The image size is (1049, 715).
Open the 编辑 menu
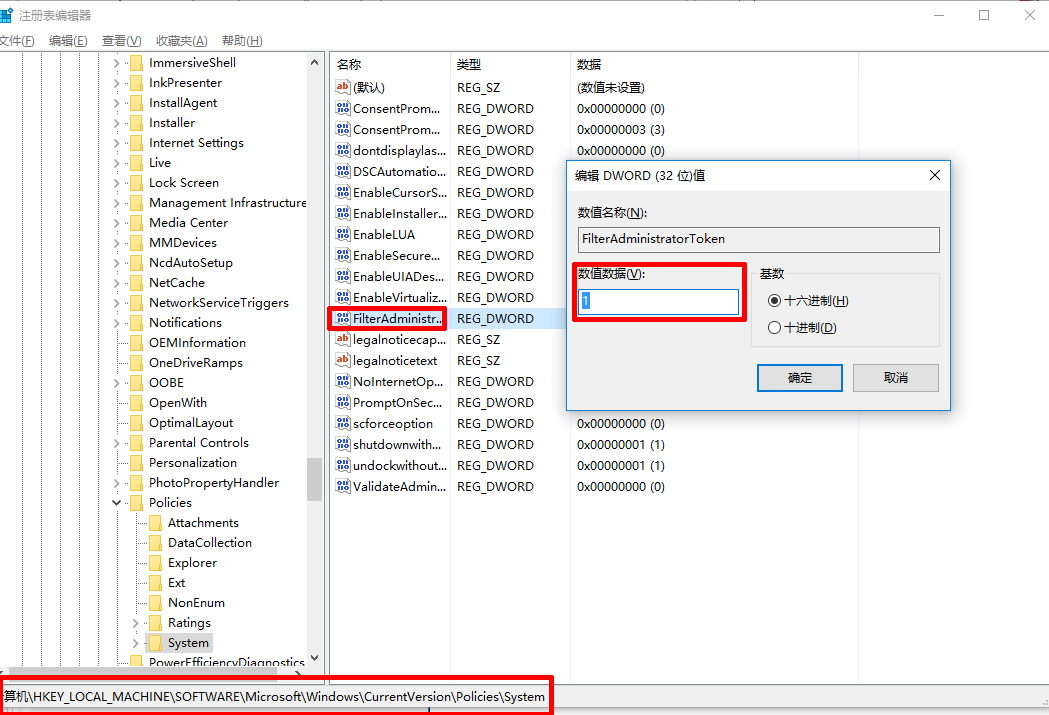[63, 40]
